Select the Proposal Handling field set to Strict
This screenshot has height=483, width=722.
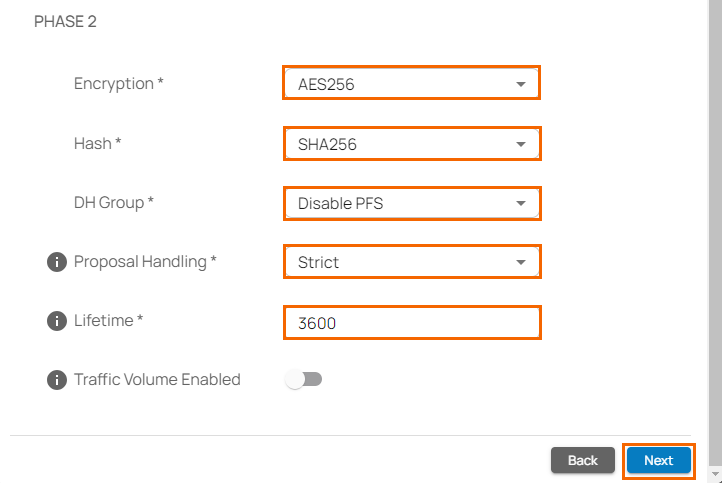[x=411, y=263]
